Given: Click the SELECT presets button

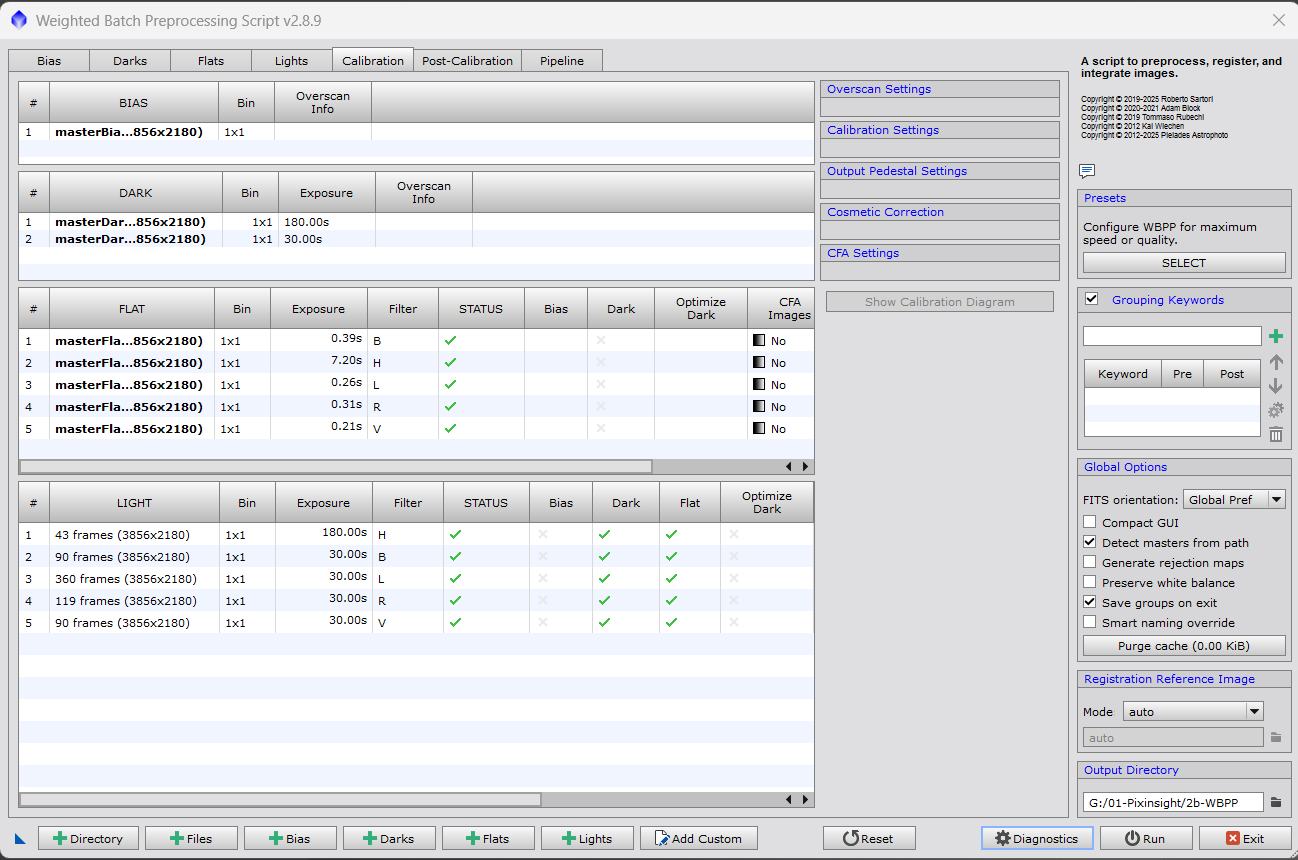Looking at the screenshot, I should 1184,263.
